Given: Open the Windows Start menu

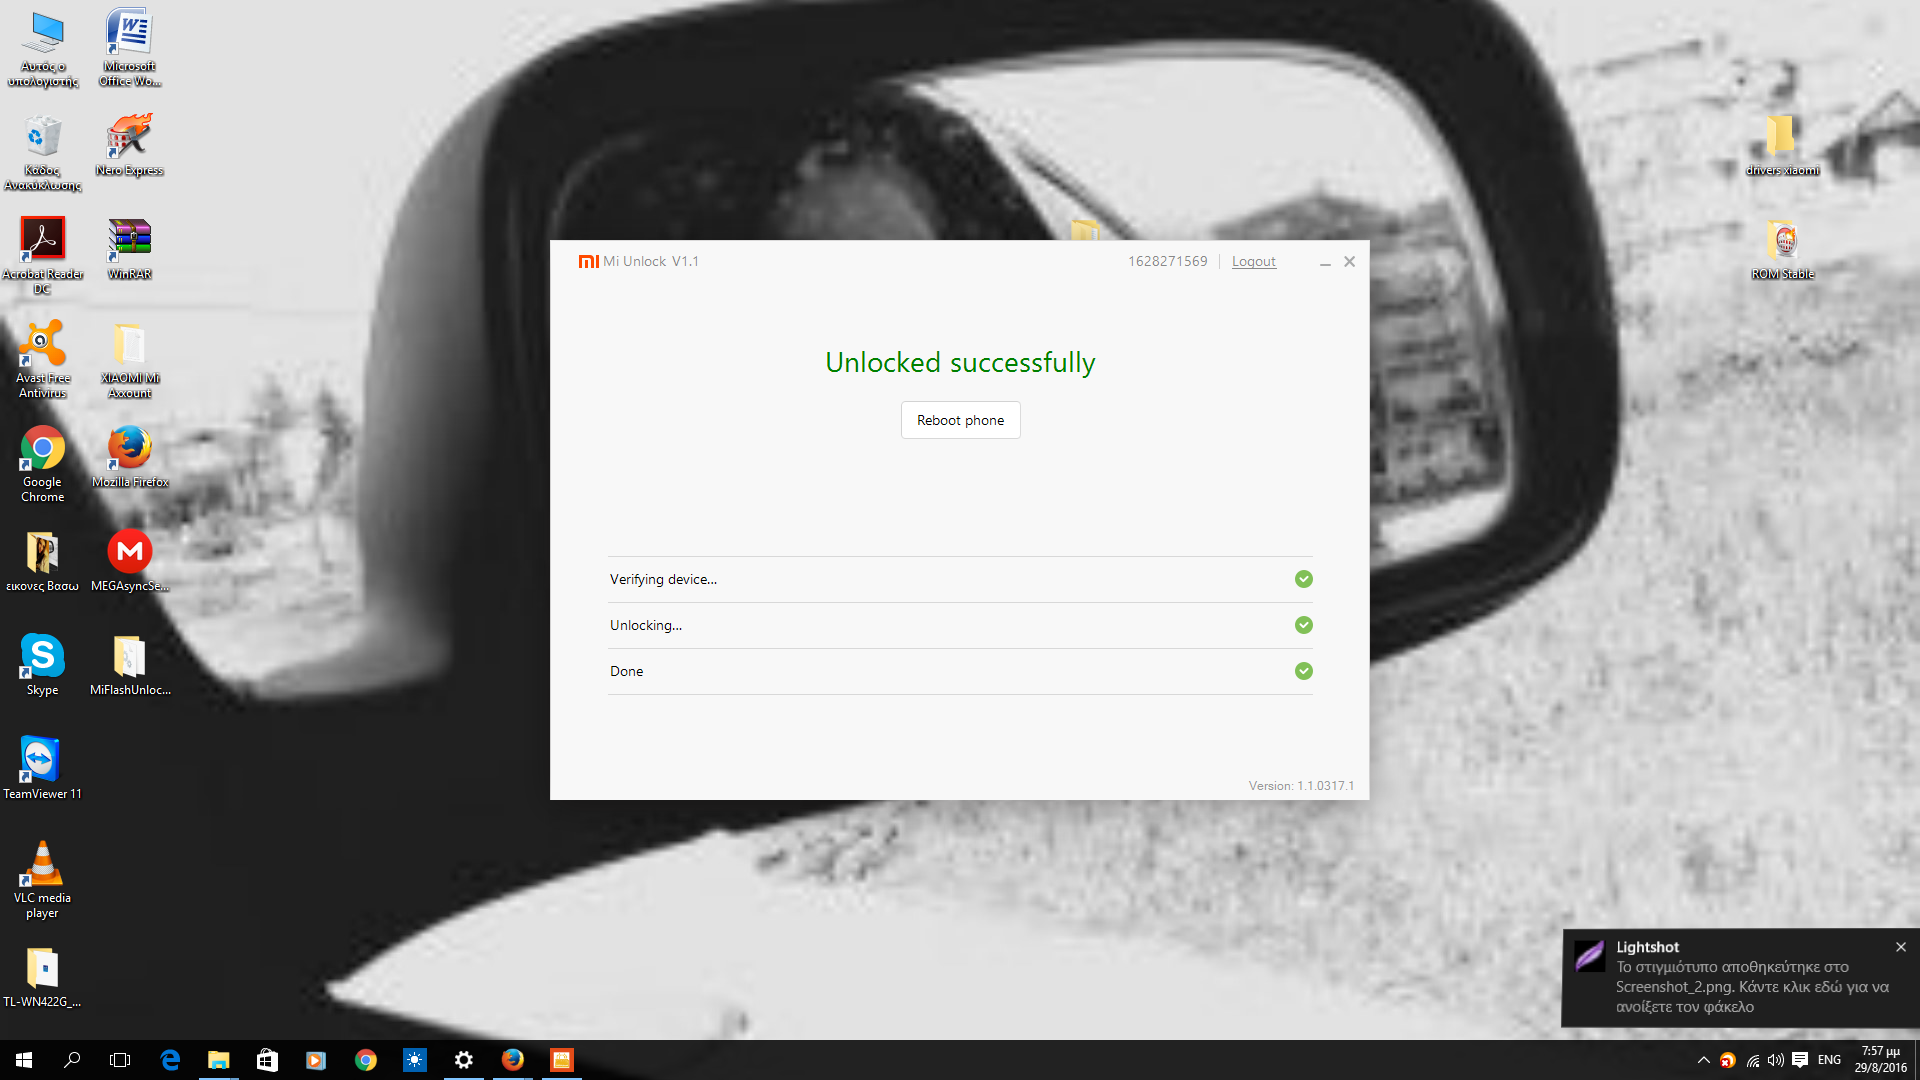Looking at the screenshot, I should 24,1060.
